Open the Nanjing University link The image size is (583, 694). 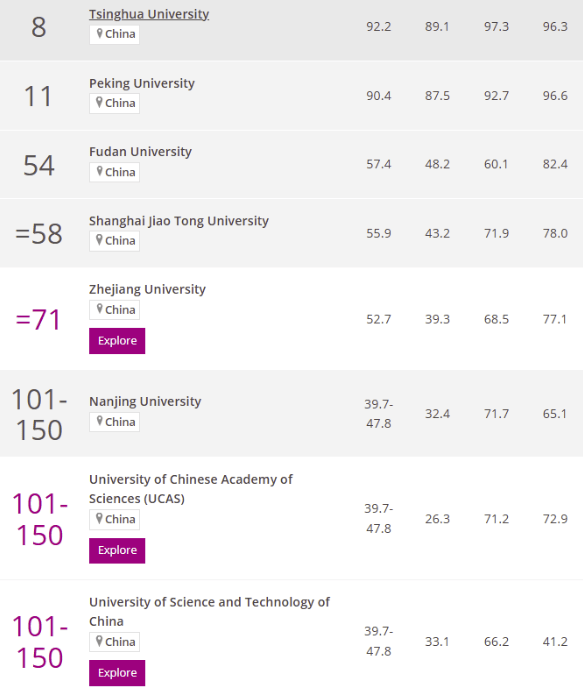145,401
